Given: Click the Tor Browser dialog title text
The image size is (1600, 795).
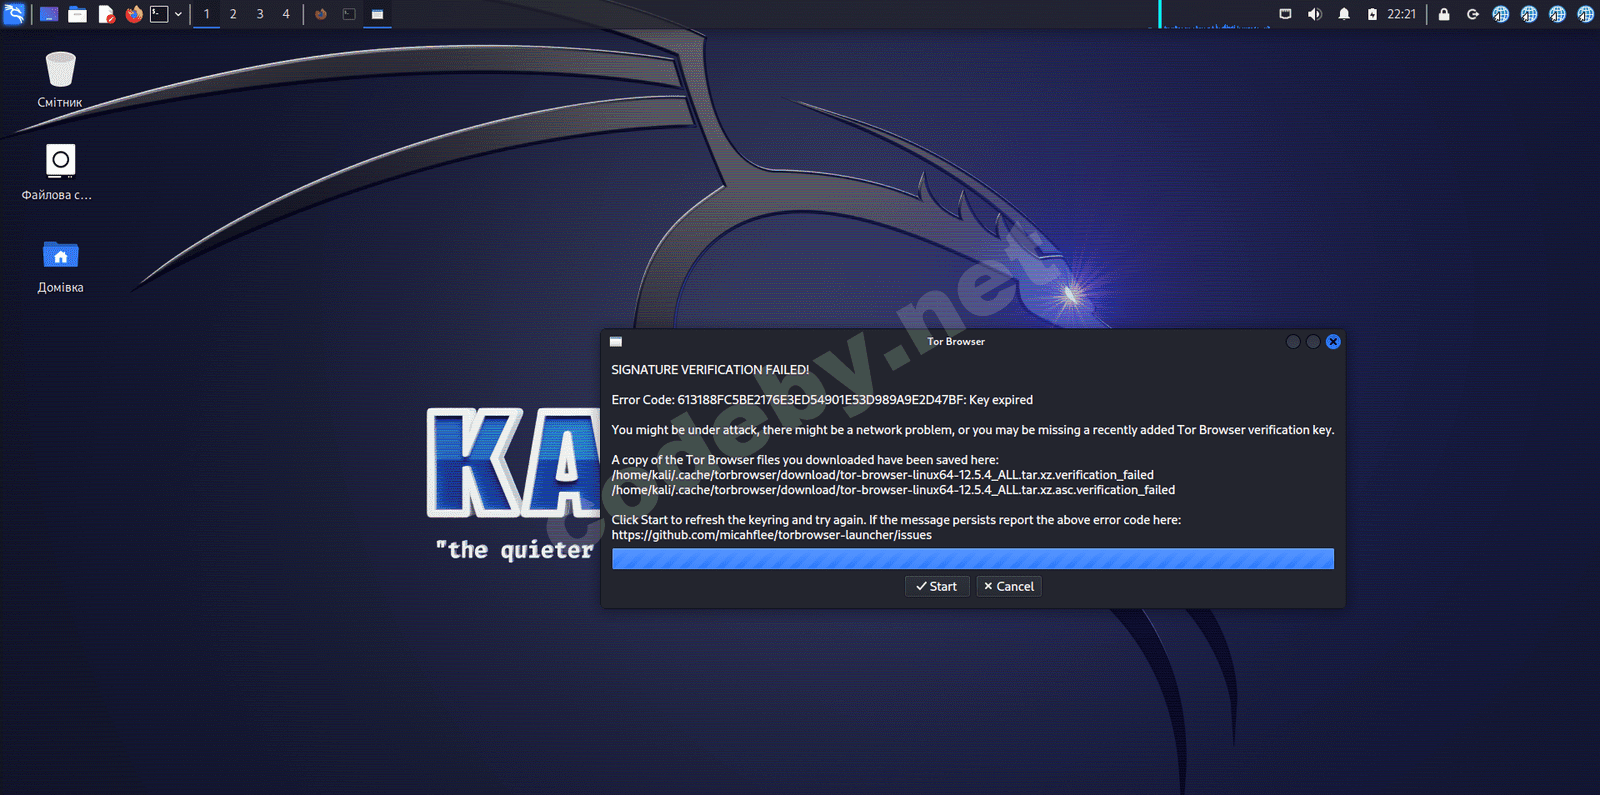Looking at the screenshot, I should (x=956, y=342).
